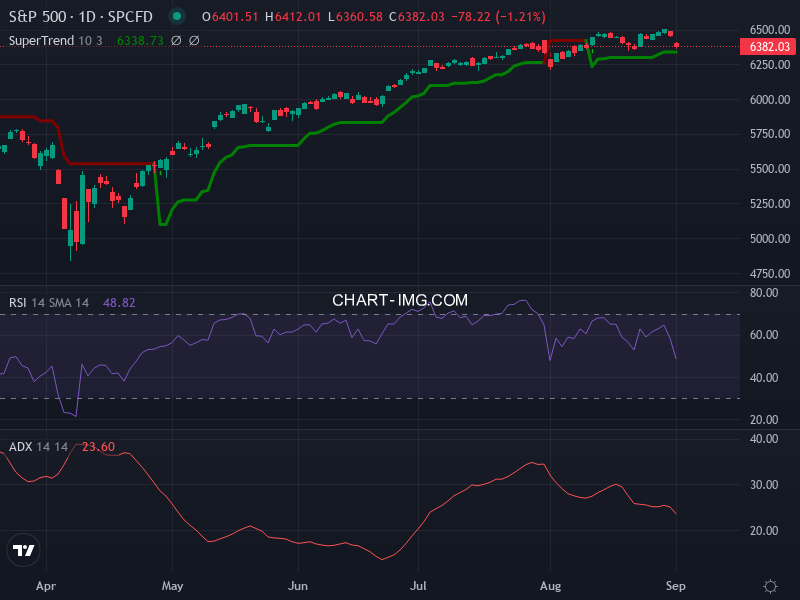Select the S&P 500 symbol title

(x=81, y=17)
